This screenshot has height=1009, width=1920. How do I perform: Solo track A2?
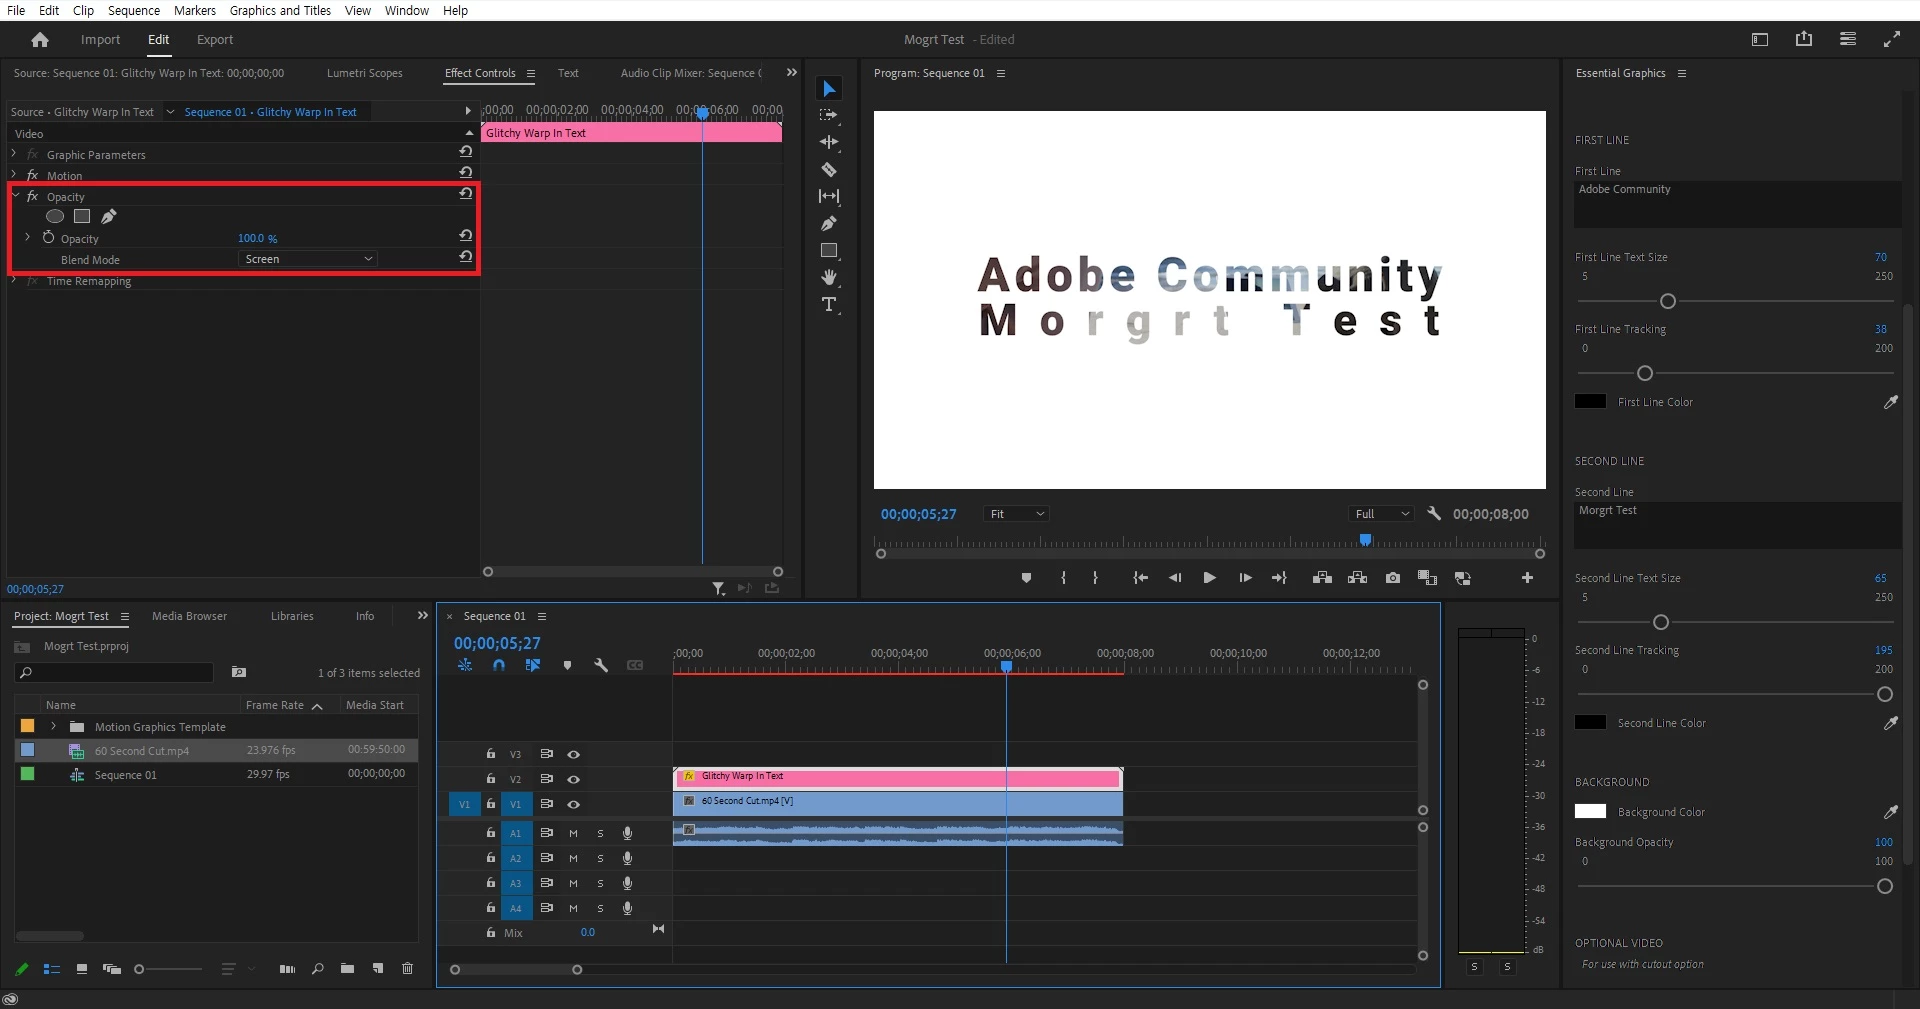click(x=600, y=858)
